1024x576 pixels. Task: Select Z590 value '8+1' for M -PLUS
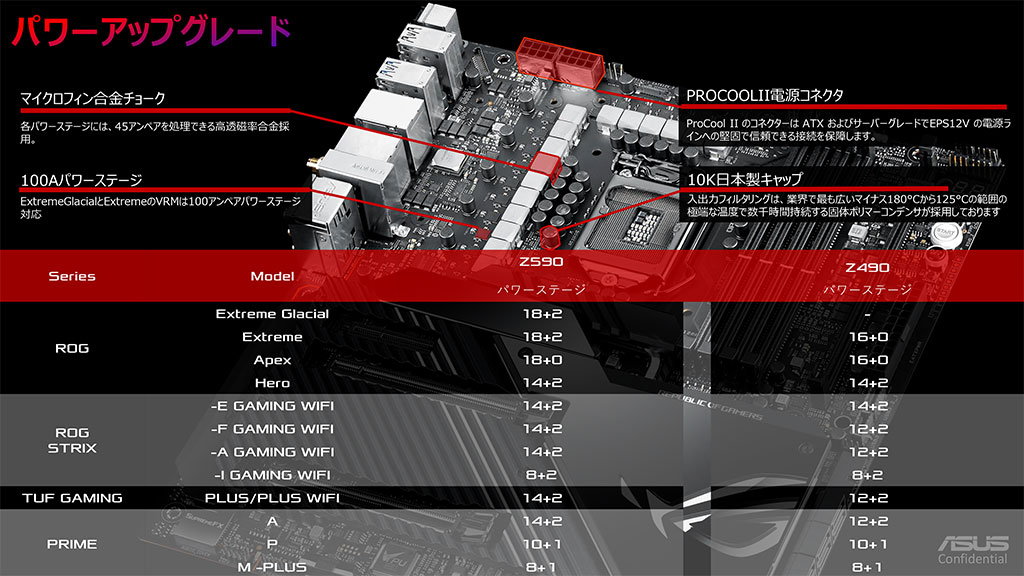[x=541, y=567]
